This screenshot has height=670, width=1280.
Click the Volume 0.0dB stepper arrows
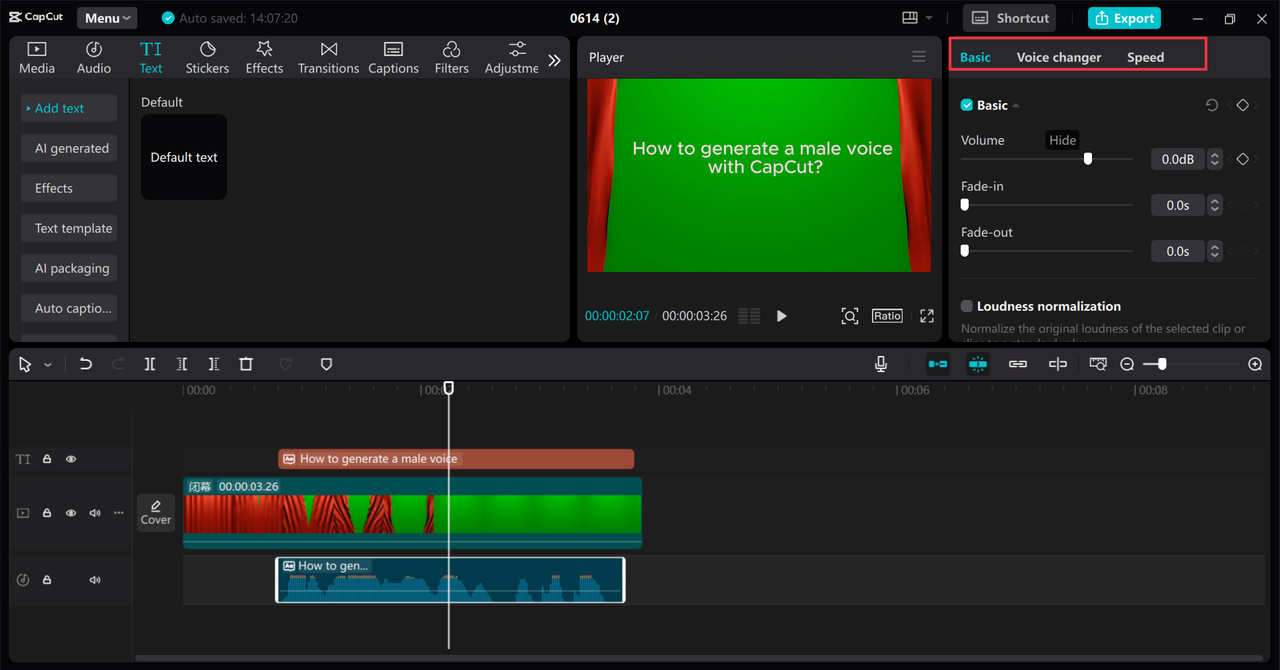(x=1215, y=159)
